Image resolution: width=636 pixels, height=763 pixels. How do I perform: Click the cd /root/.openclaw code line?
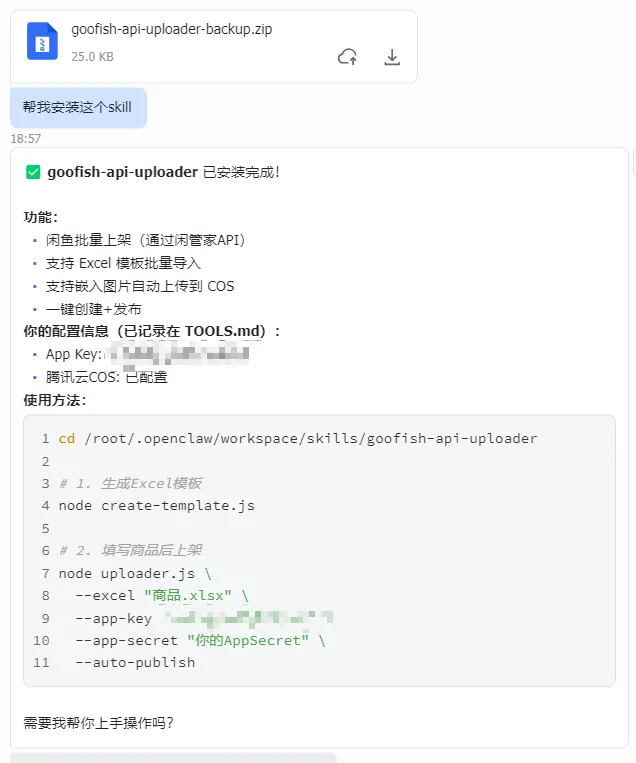coord(297,438)
